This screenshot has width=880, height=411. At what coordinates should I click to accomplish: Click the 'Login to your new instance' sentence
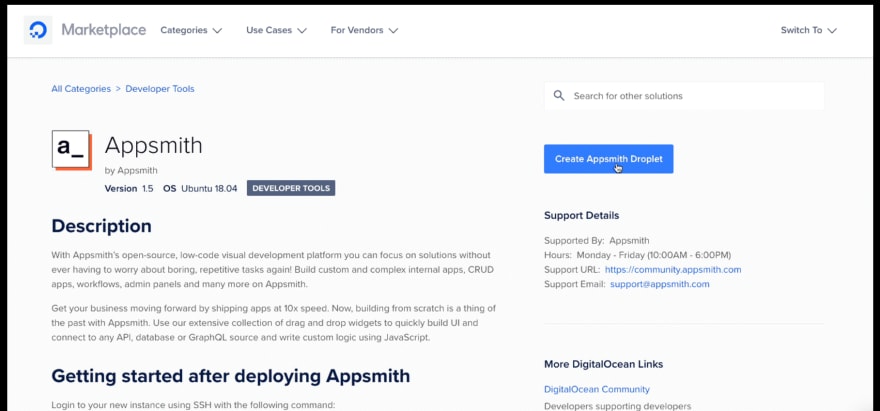tap(193, 405)
